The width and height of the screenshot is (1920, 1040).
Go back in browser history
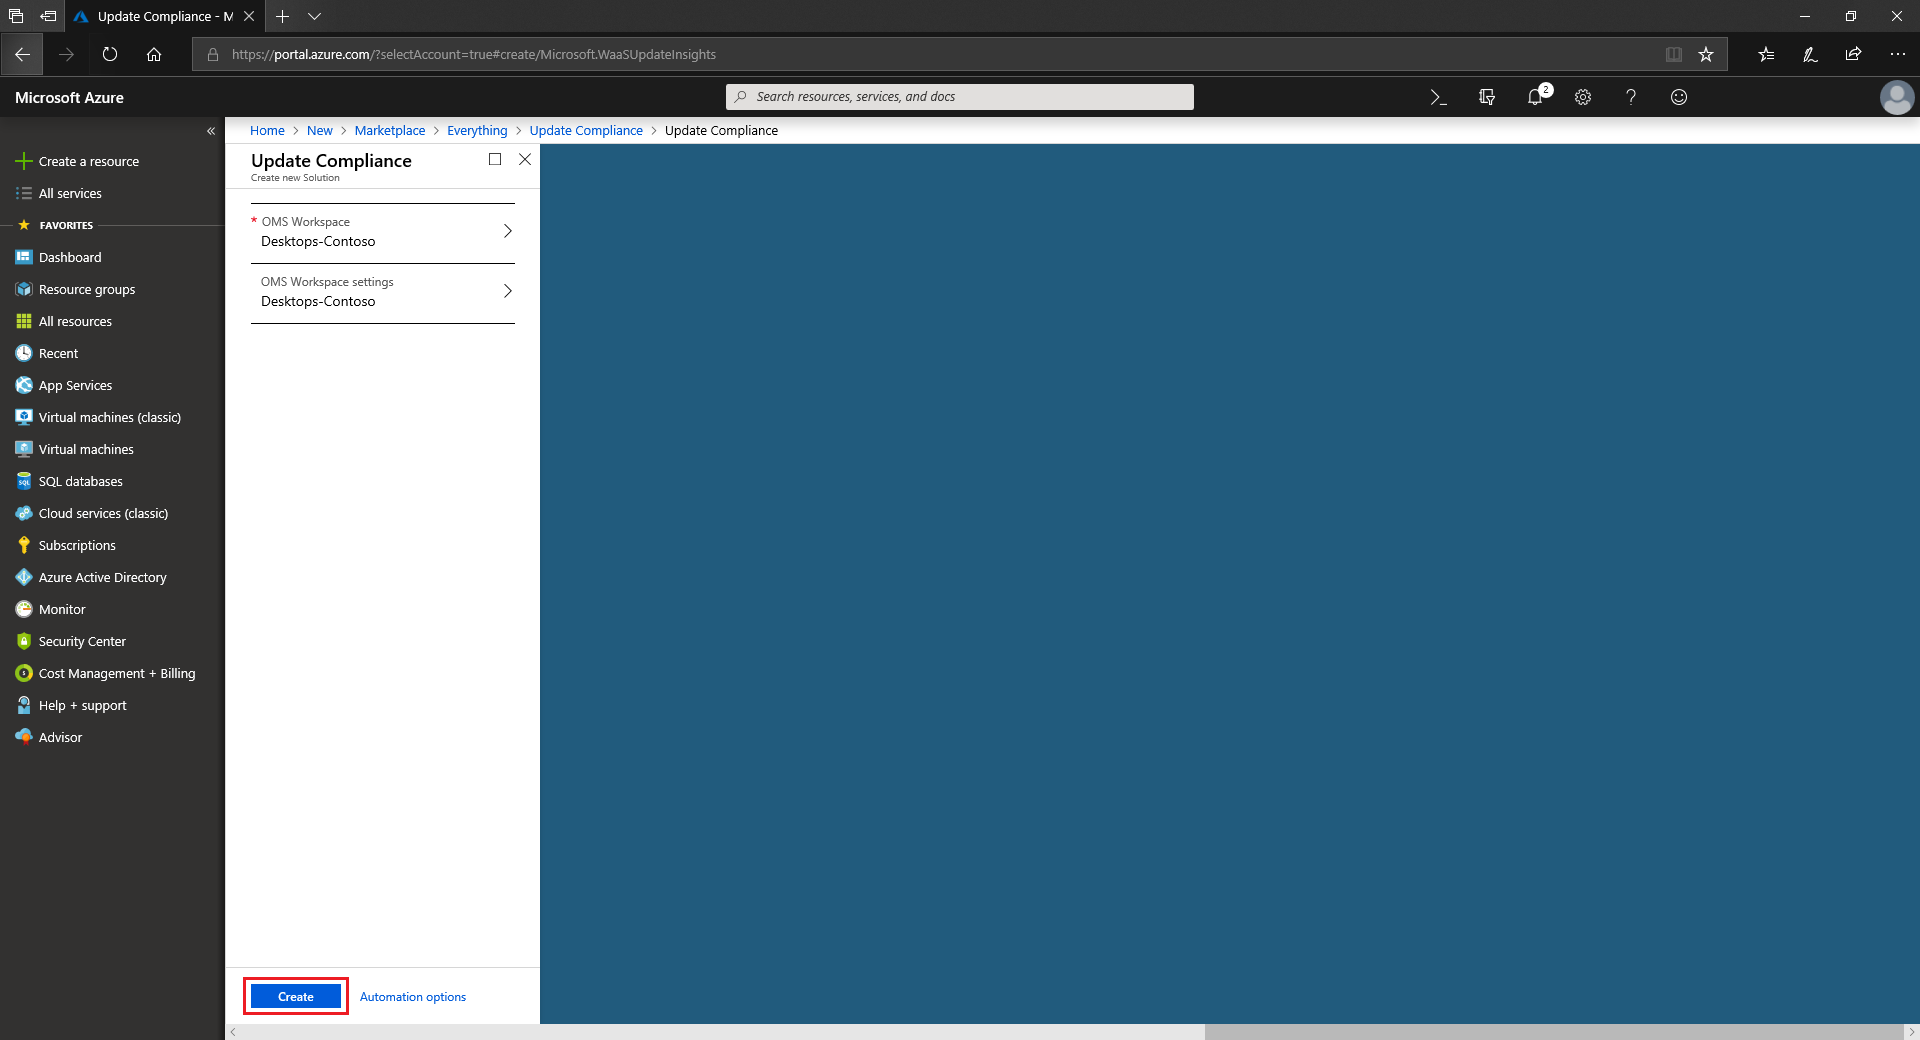coord(22,54)
